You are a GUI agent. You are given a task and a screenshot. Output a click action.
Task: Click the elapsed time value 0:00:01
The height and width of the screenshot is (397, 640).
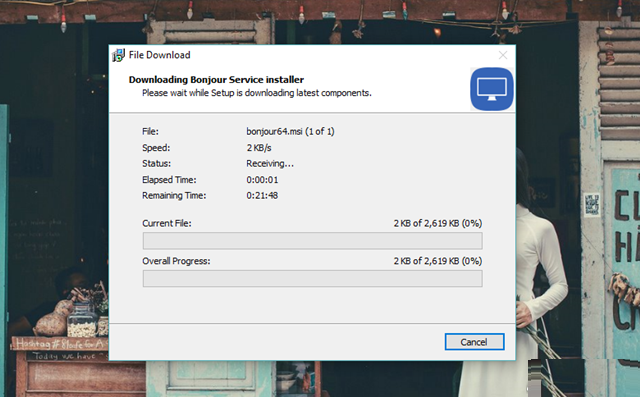[x=262, y=180]
